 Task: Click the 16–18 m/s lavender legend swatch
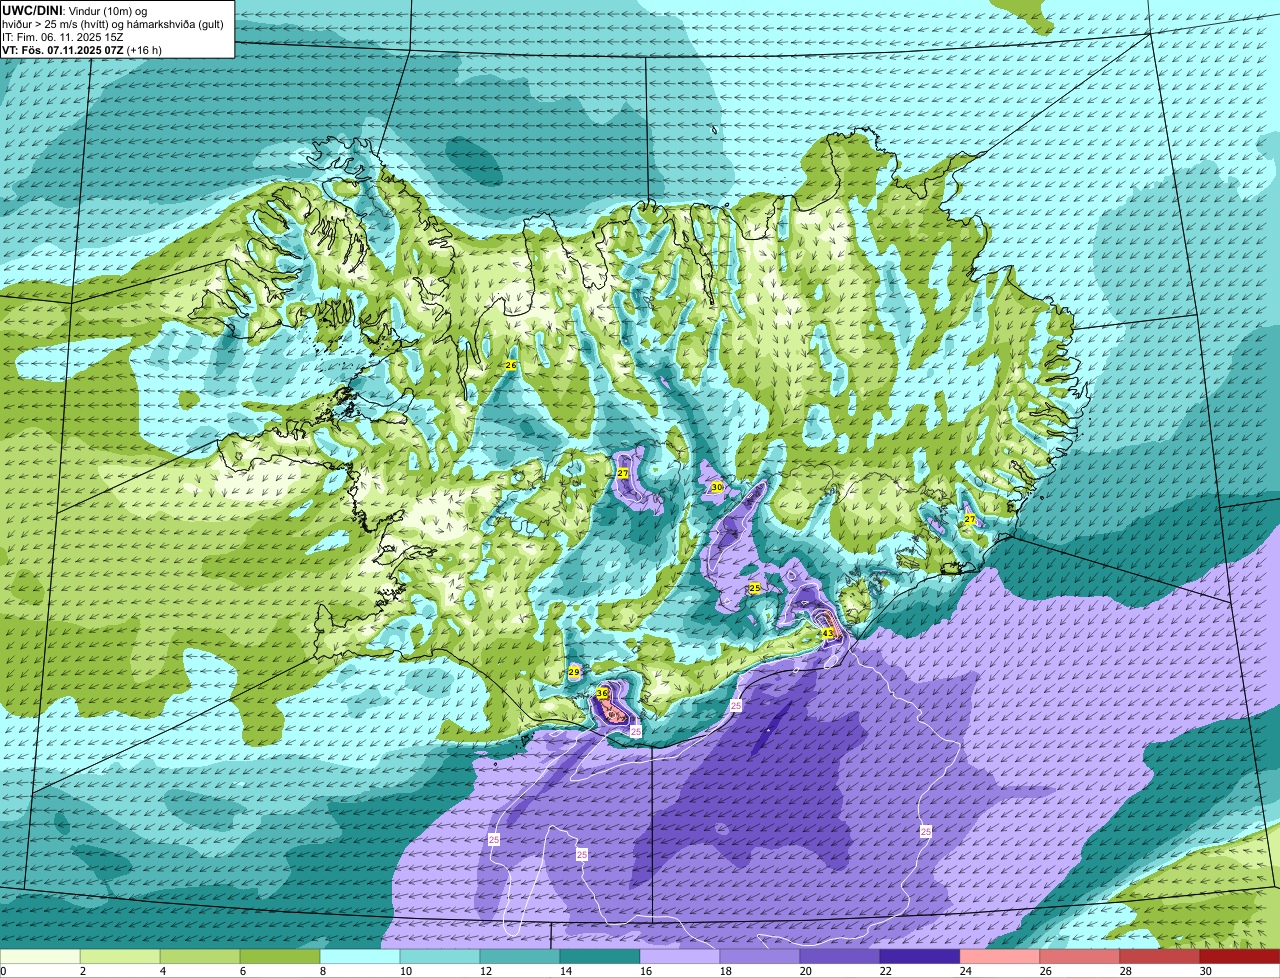click(680, 956)
